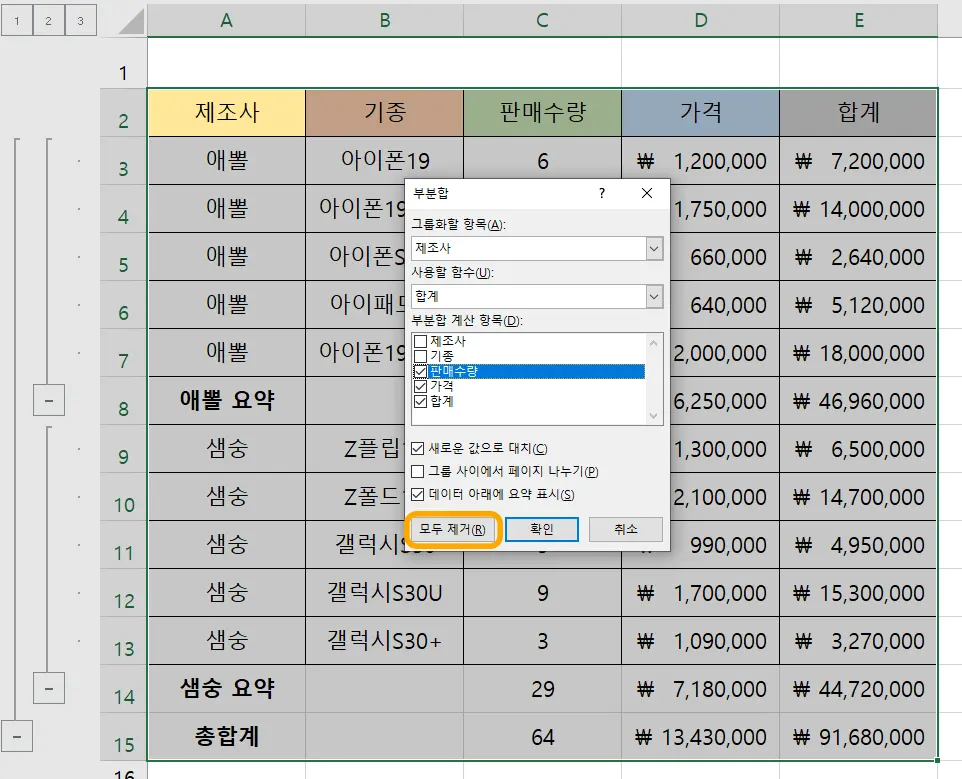The width and height of the screenshot is (962, 779).
Task: Close the 부분합 dialog
Action: pyautogui.click(x=647, y=193)
